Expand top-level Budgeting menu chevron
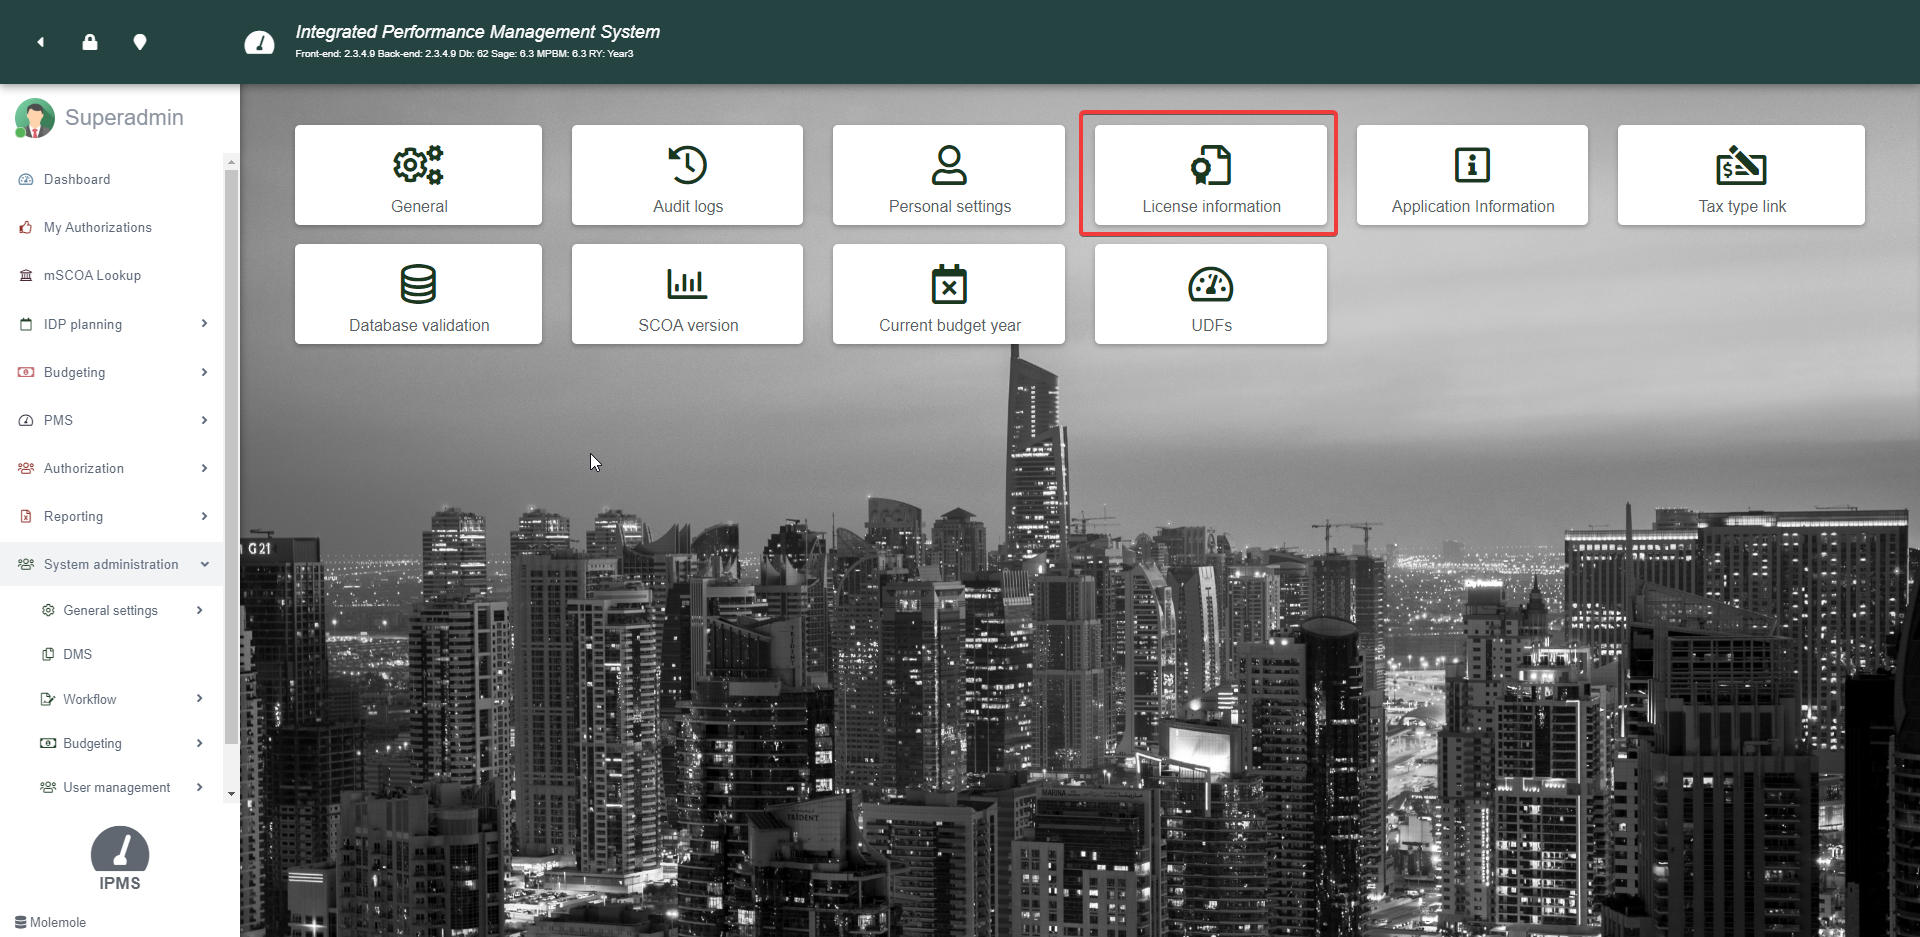 [204, 372]
